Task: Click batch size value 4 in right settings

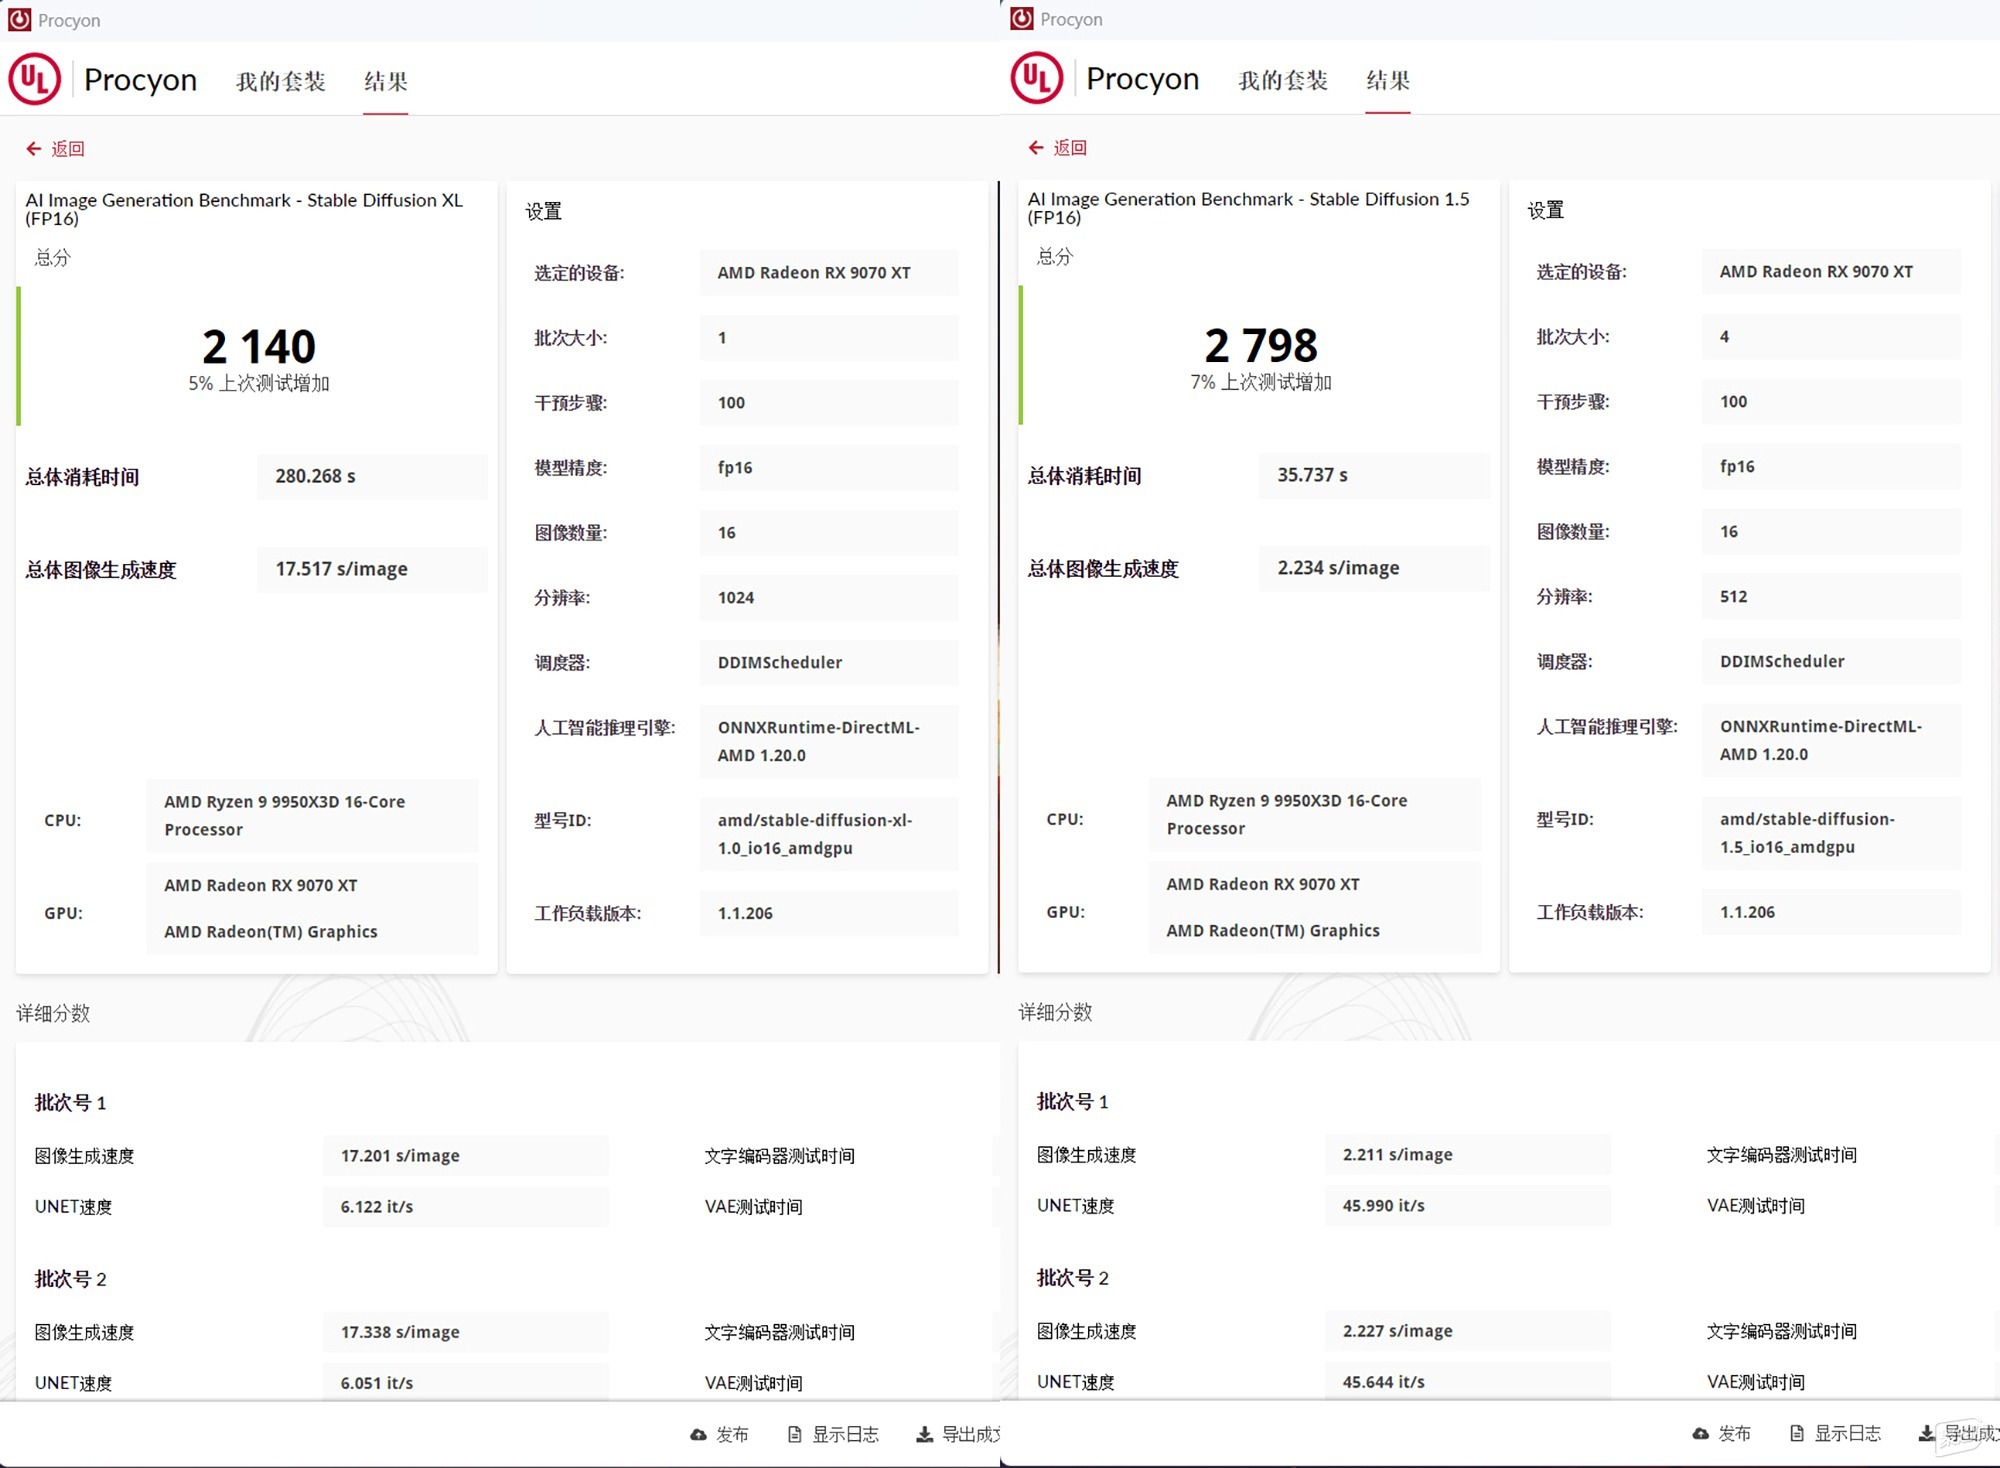Action: (x=1831, y=337)
